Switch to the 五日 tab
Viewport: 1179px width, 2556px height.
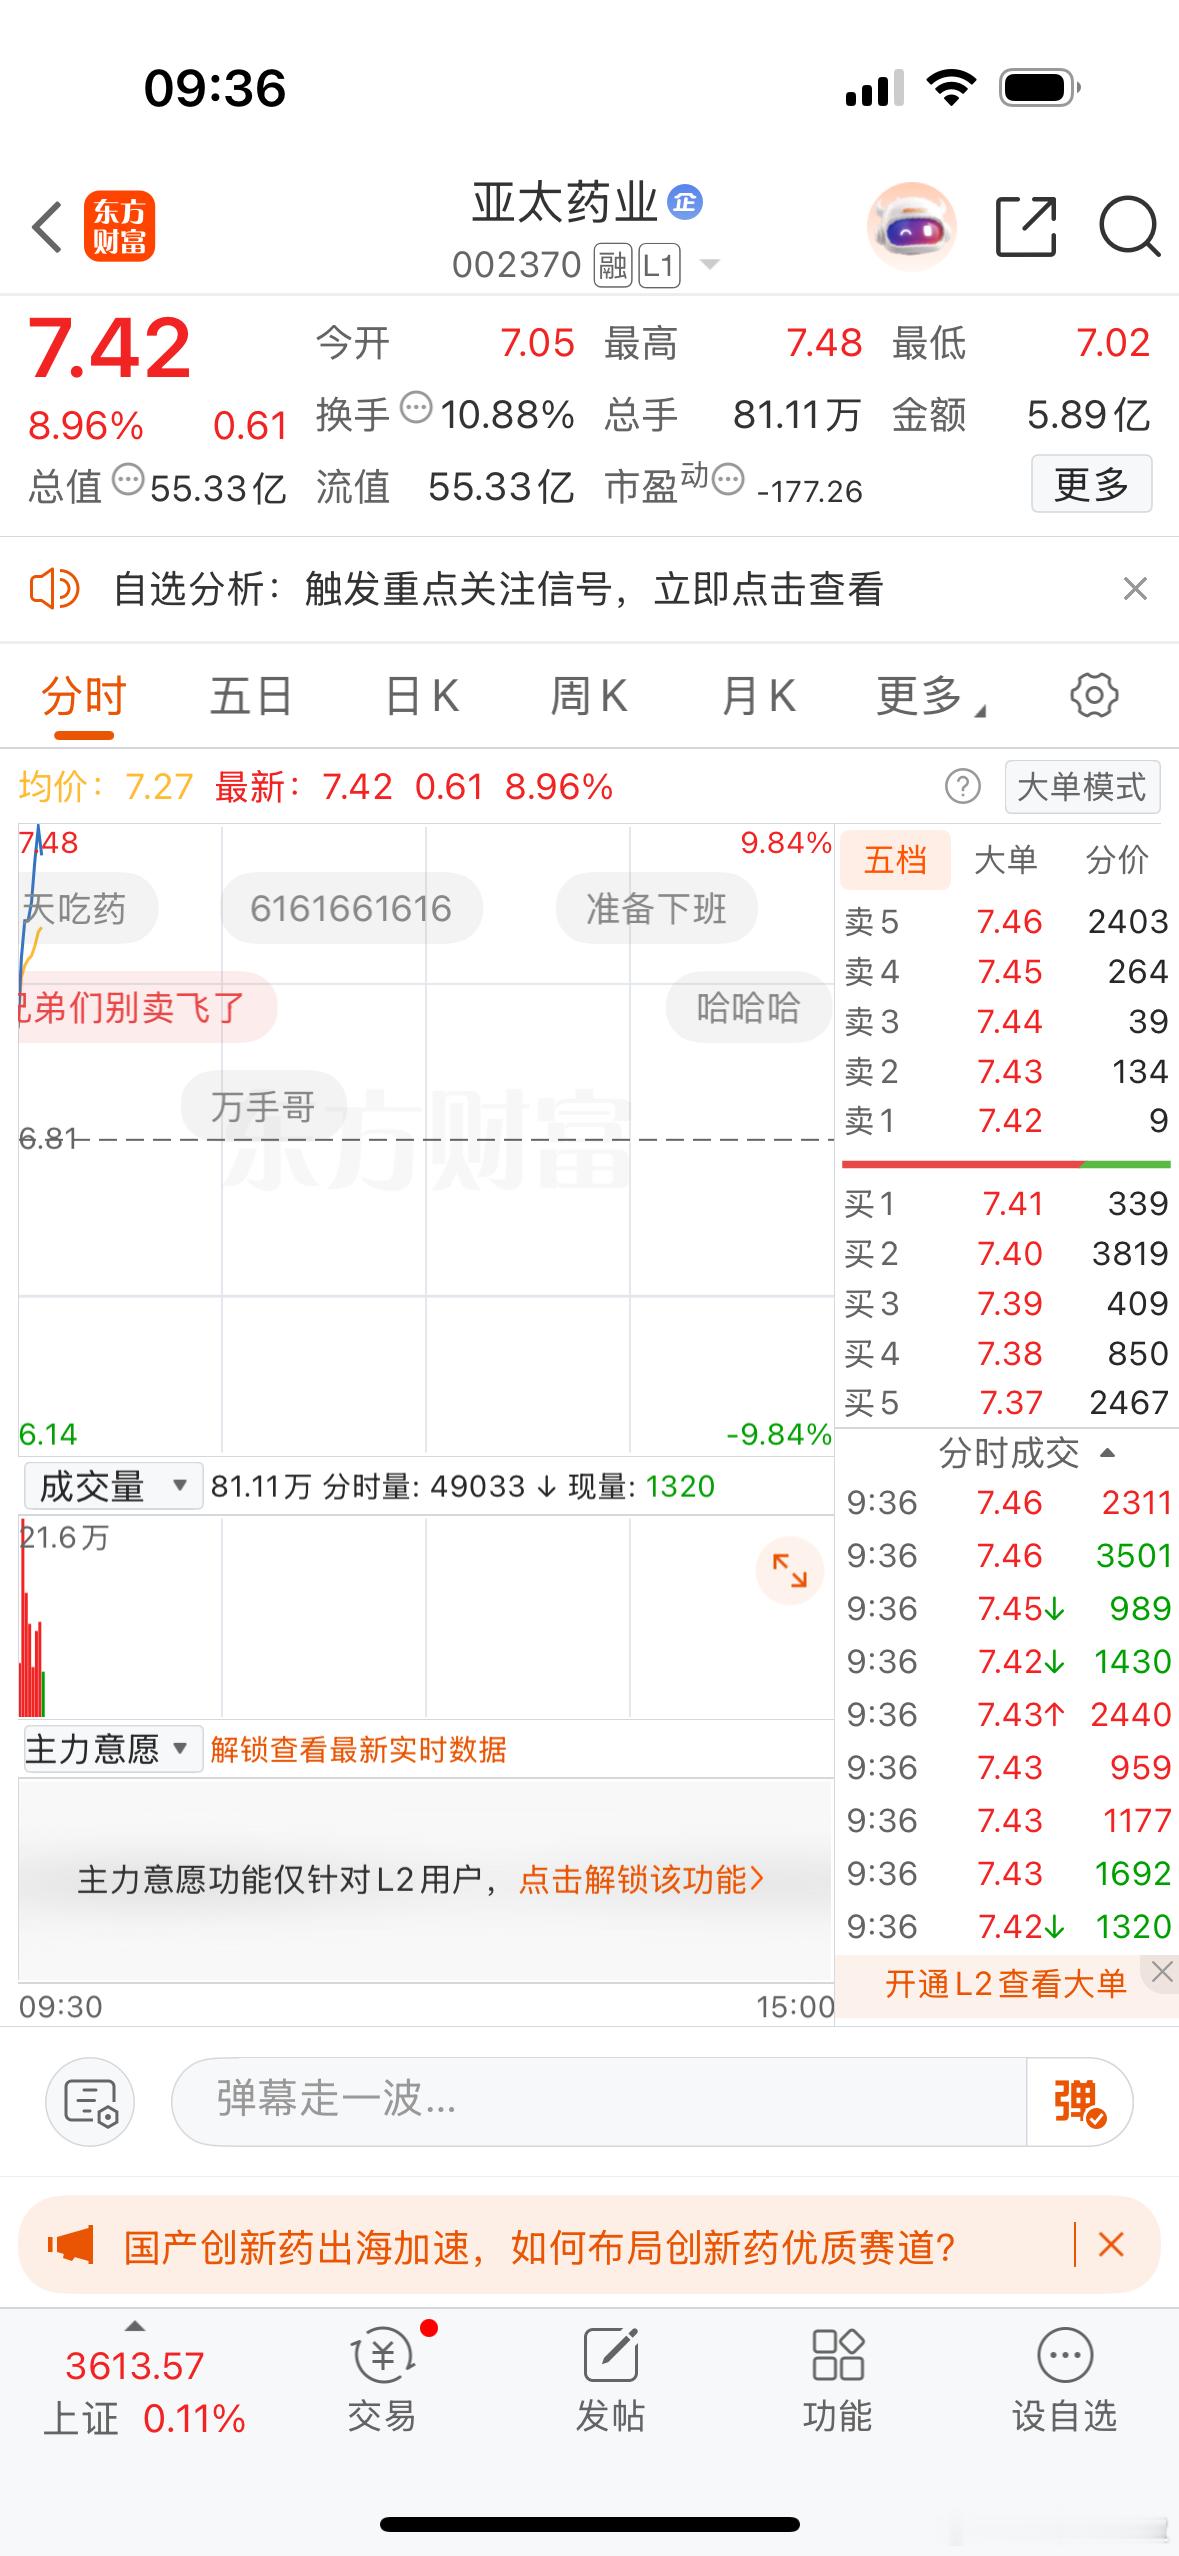[x=251, y=696]
